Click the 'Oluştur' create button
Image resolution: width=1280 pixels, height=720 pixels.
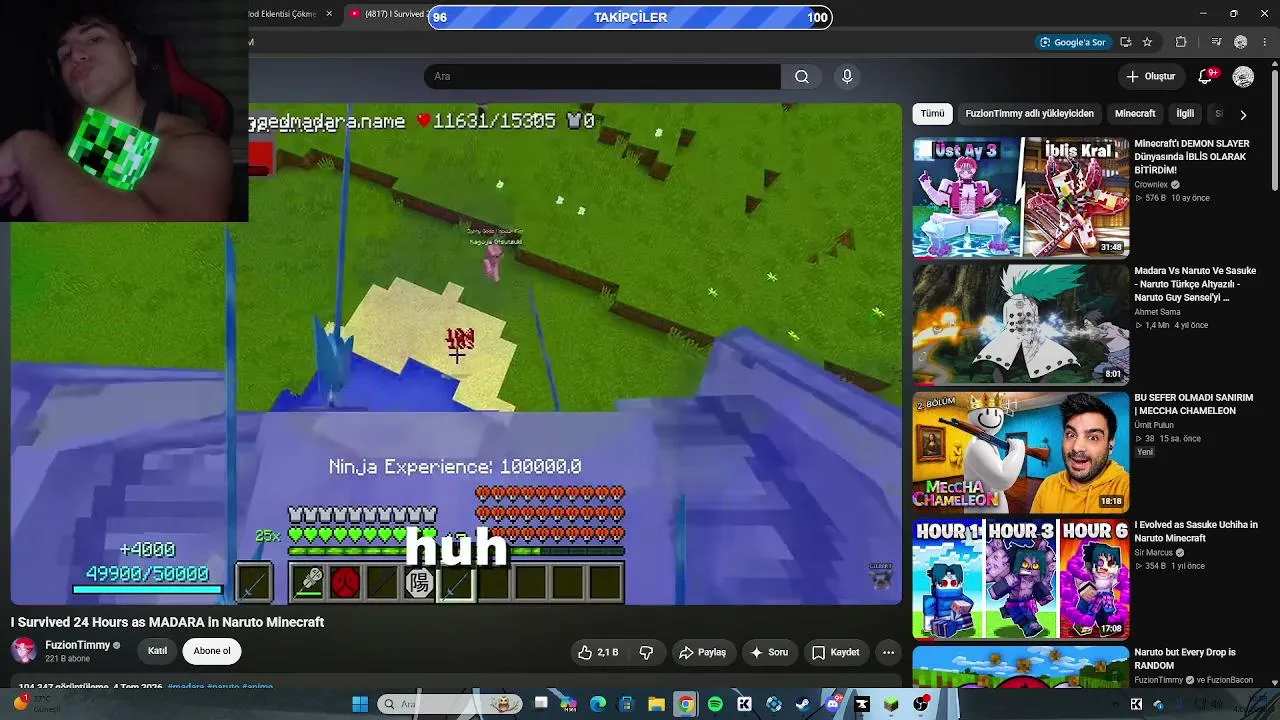pyautogui.click(x=1150, y=77)
